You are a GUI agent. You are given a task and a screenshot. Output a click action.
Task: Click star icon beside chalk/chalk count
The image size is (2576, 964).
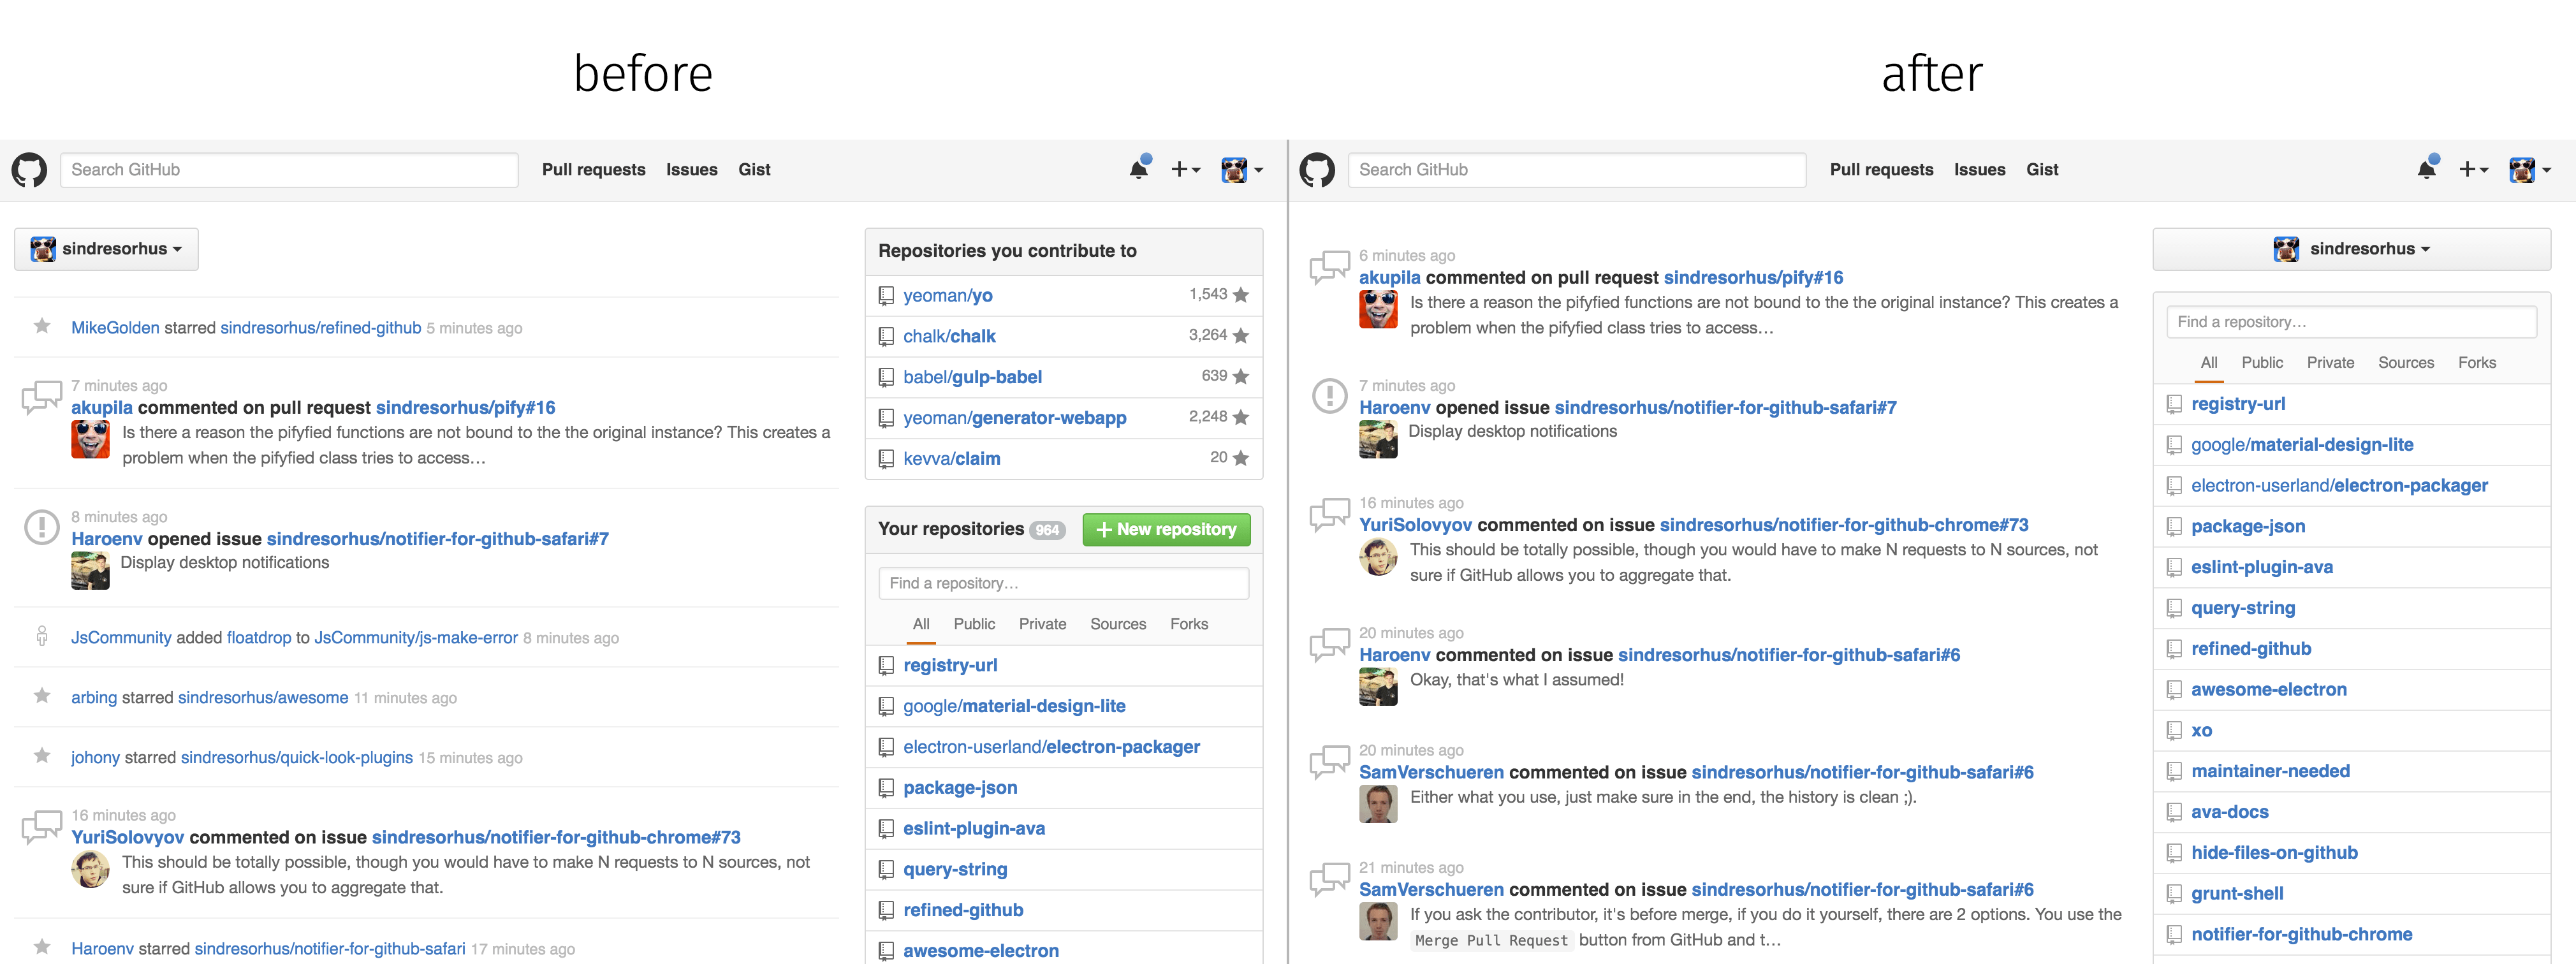[1241, 336]
